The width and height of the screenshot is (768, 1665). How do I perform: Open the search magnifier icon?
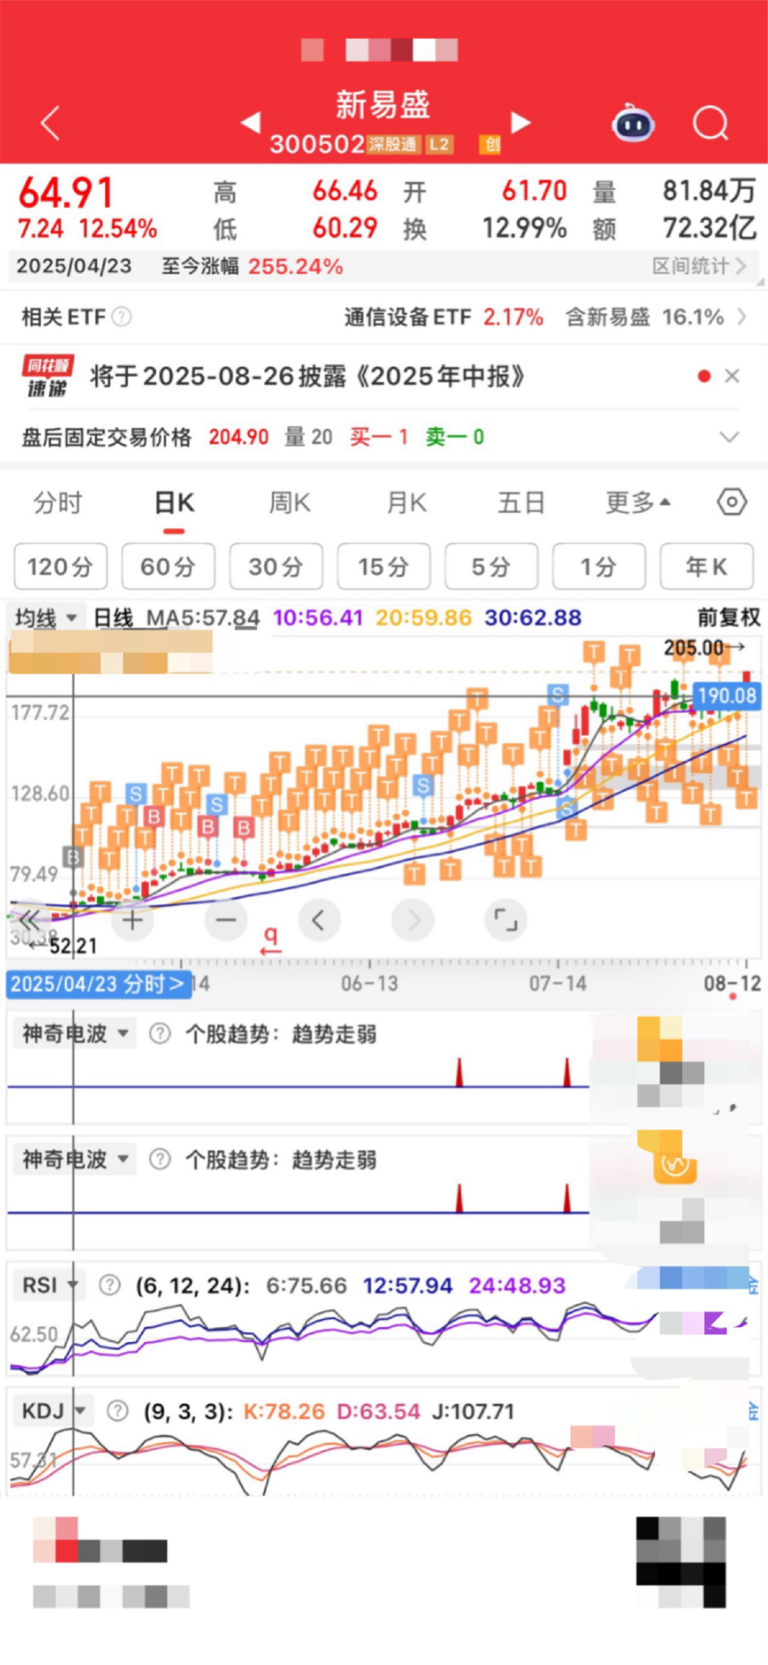coord(711,124)
